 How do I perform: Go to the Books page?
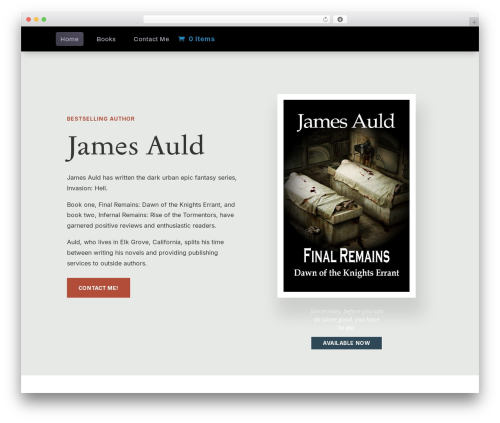click(106, 39)
